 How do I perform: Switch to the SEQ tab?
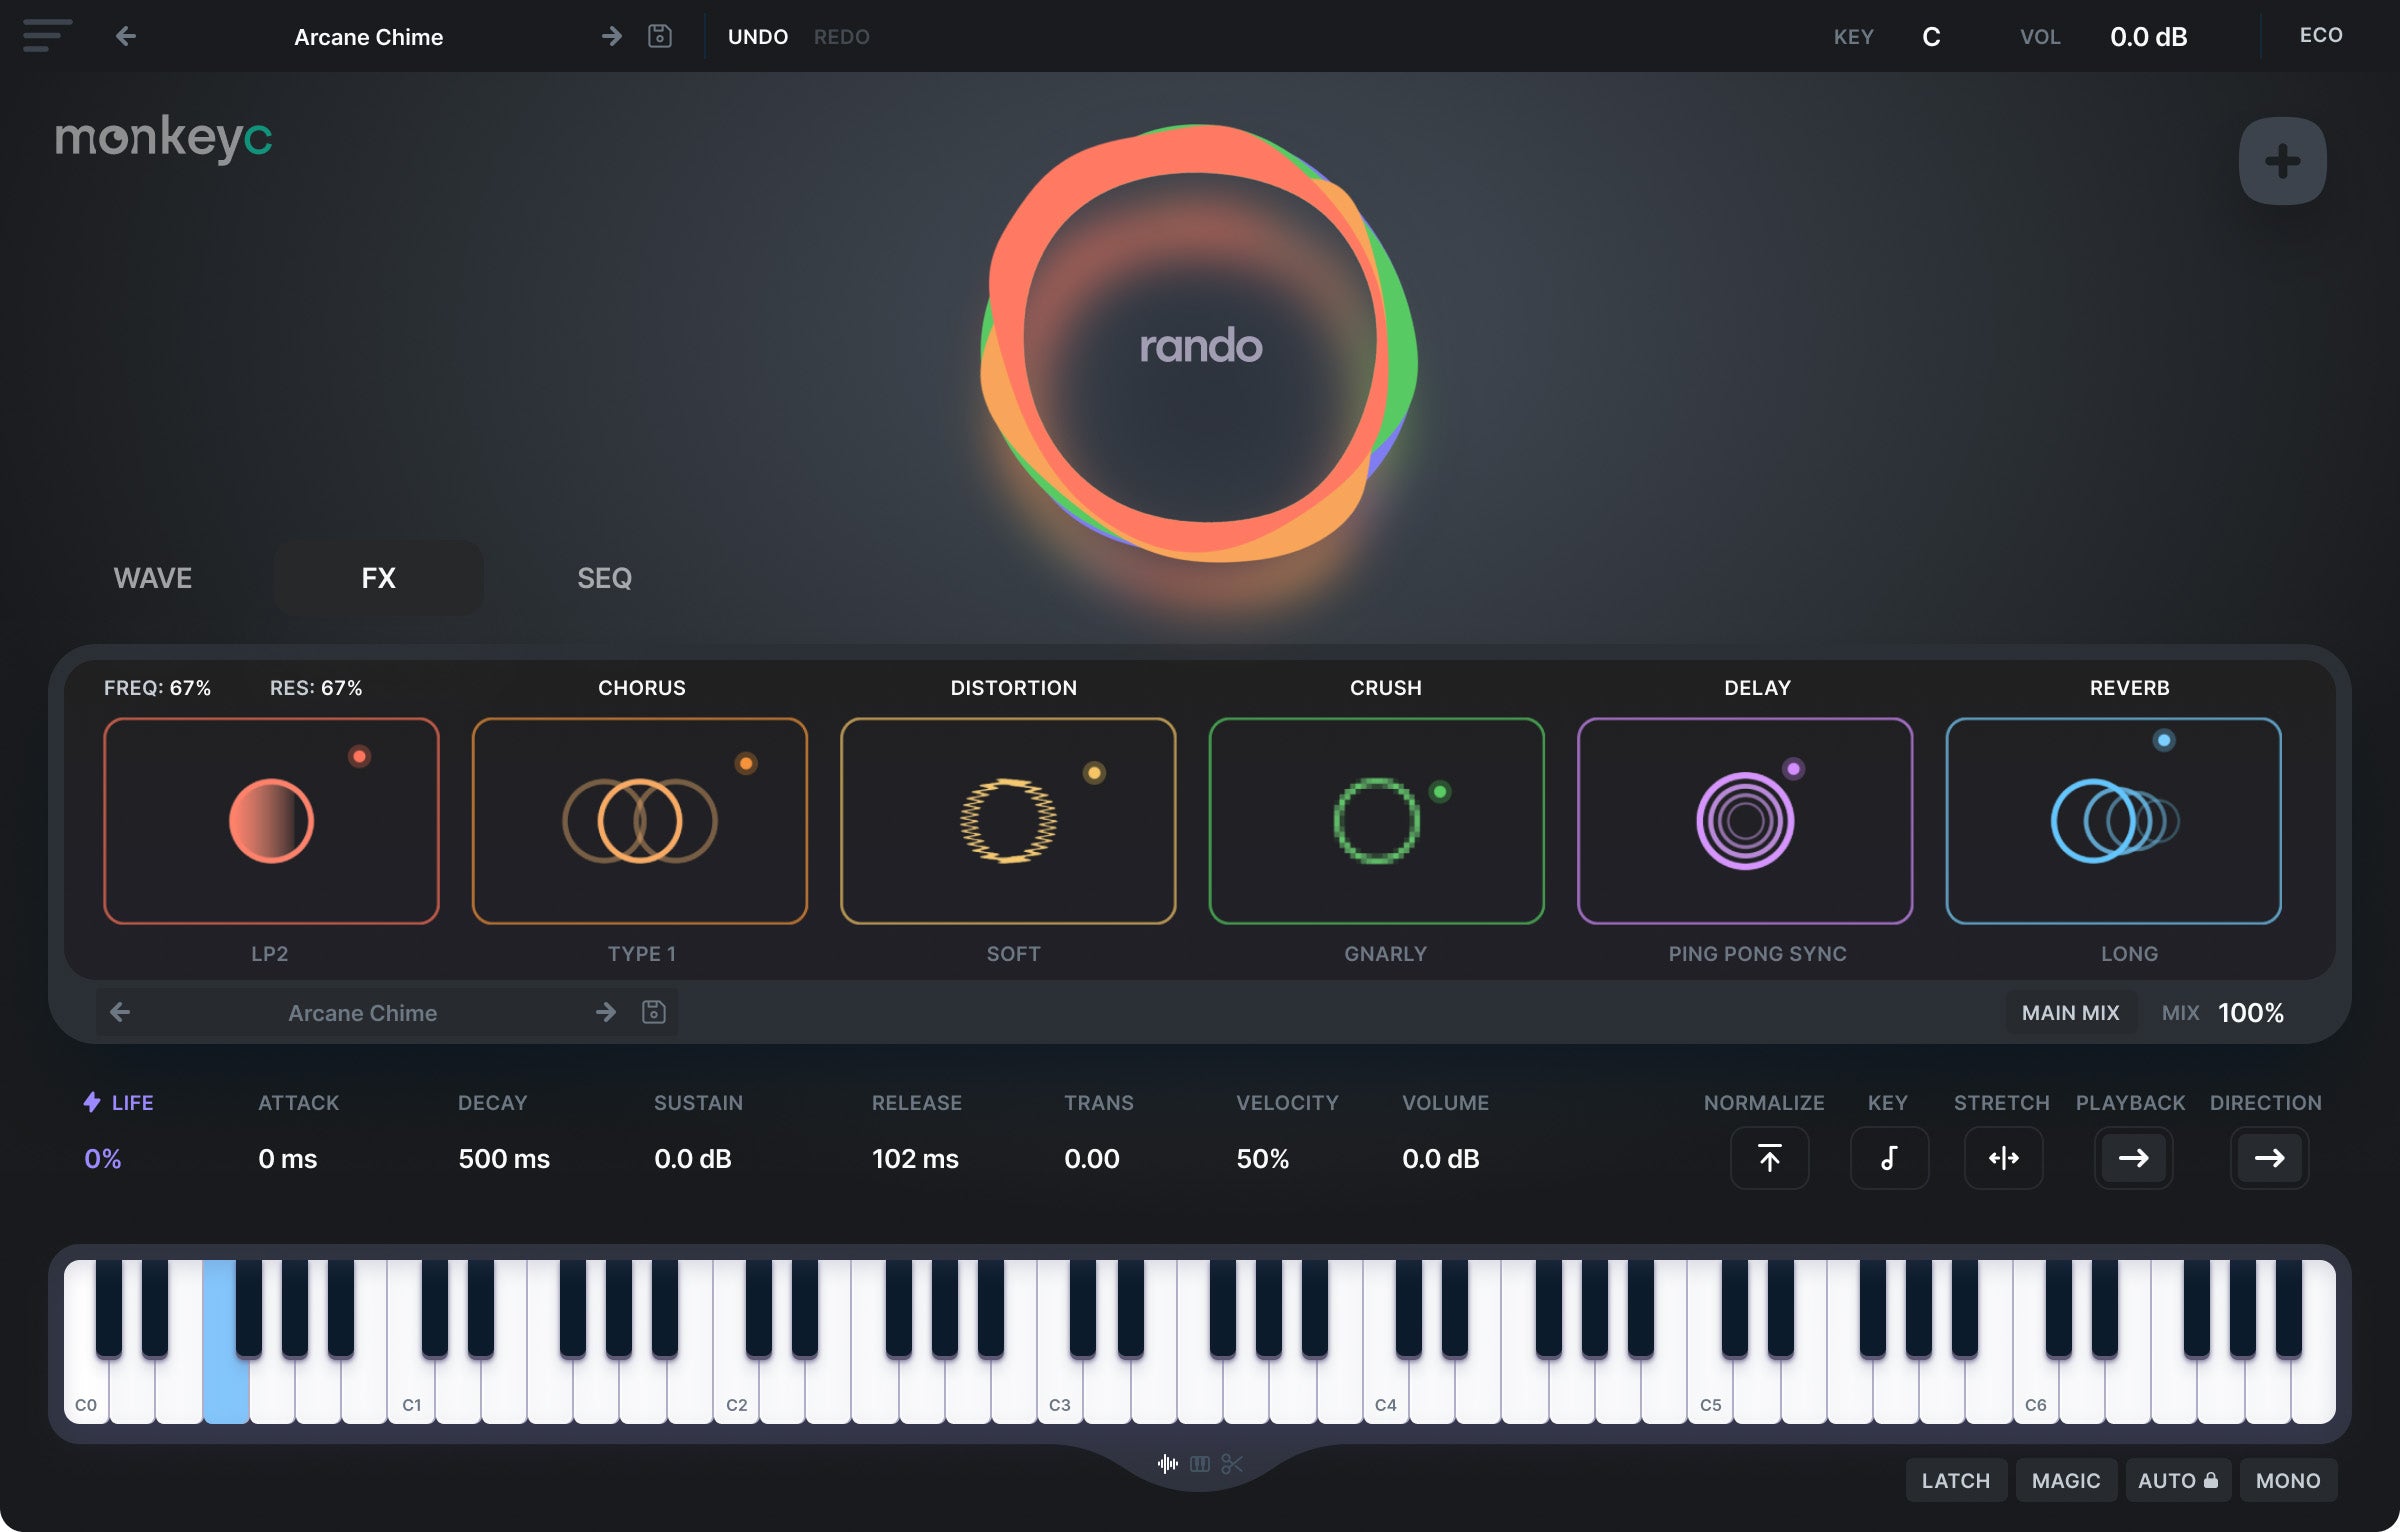[604, 578]
